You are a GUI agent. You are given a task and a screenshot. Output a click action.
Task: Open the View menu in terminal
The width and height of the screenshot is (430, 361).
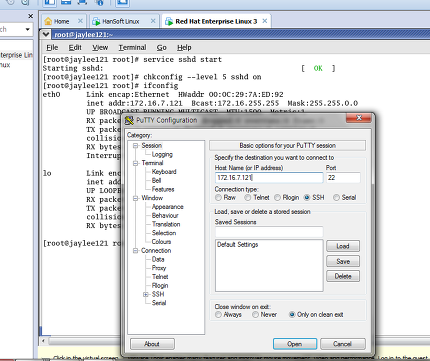(x=100, y=48)
